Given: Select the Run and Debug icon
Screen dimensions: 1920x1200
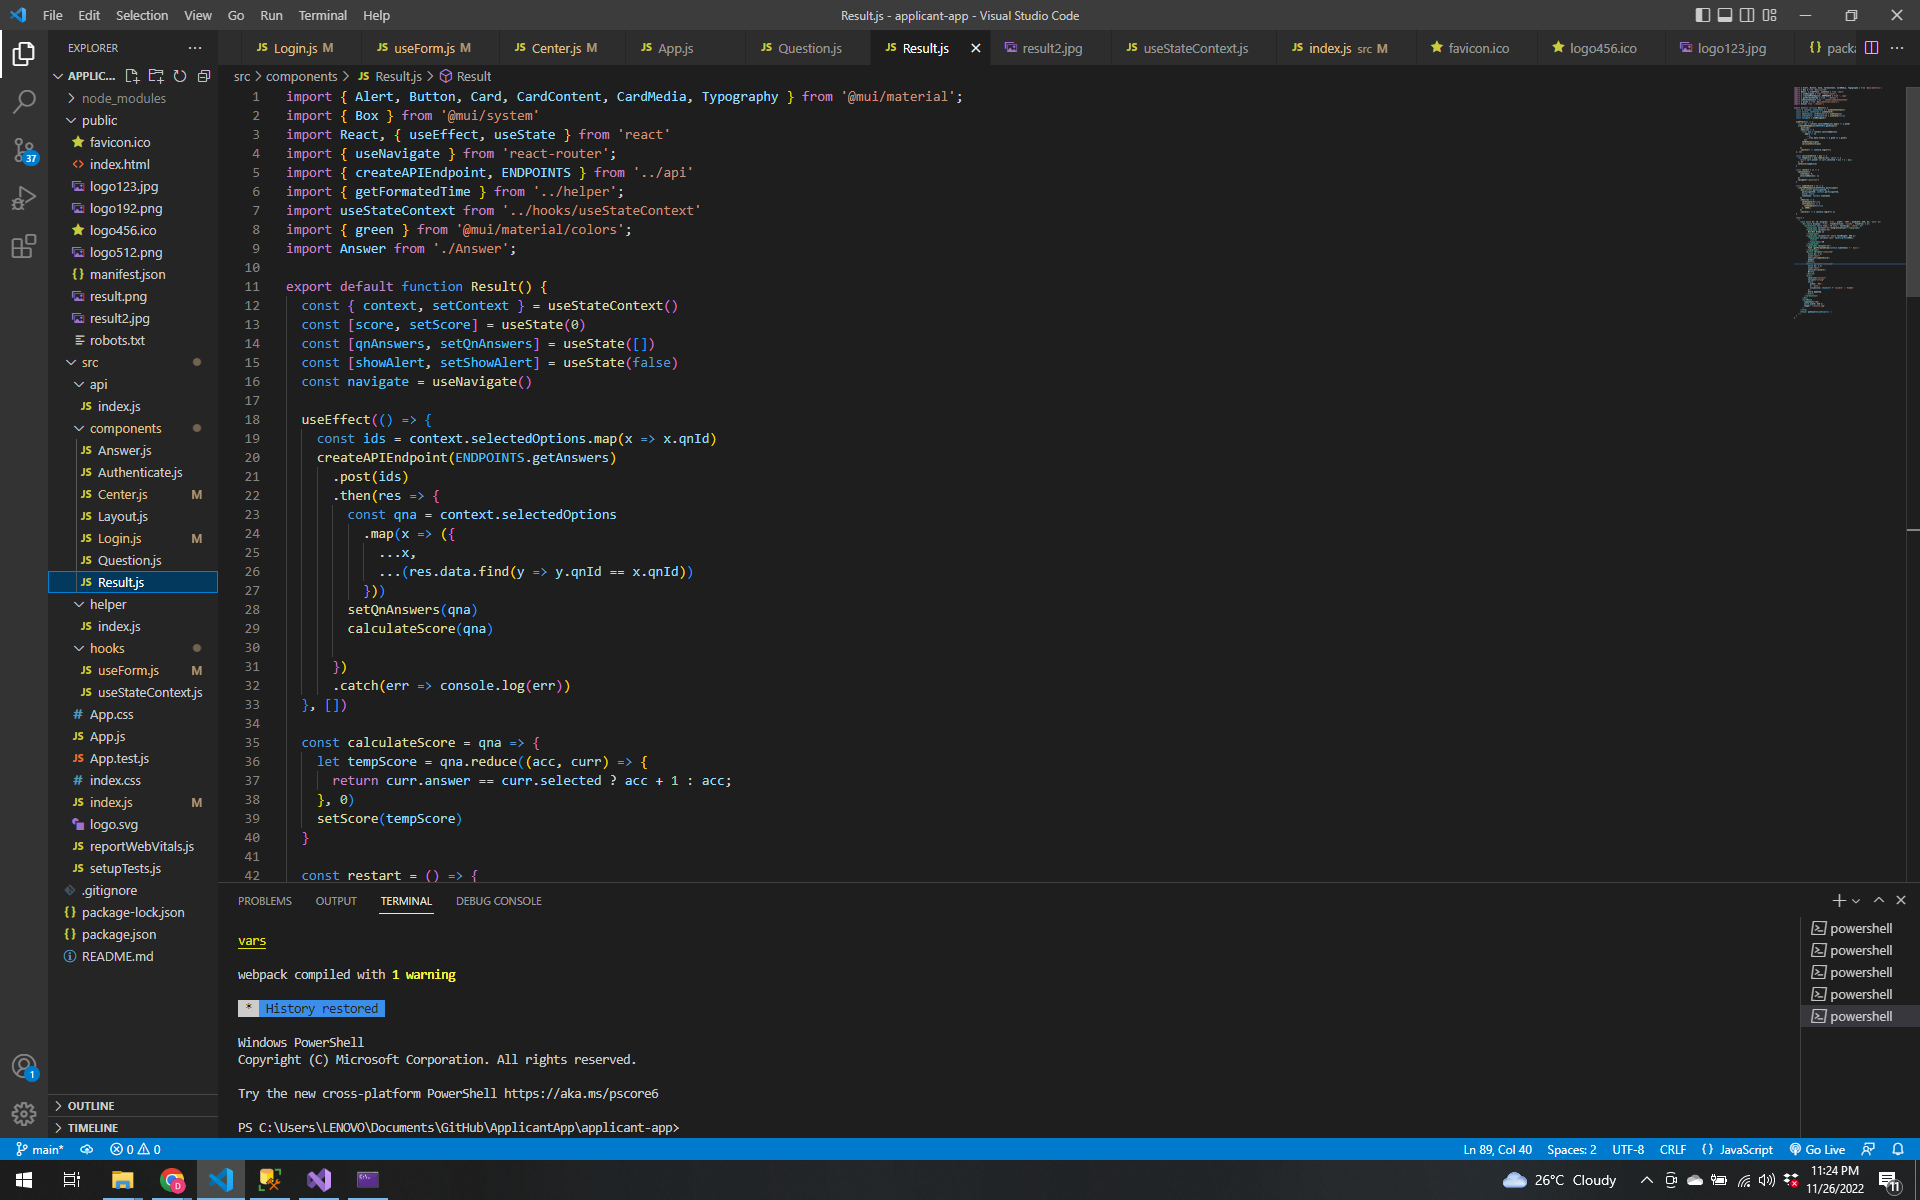Looking at the screenshot, I should pyautogui.click(x=24, y=198).
